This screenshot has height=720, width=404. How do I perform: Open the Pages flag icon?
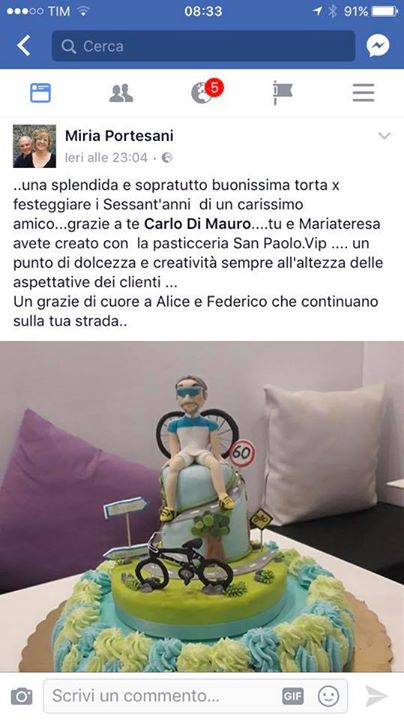(282, 92)
